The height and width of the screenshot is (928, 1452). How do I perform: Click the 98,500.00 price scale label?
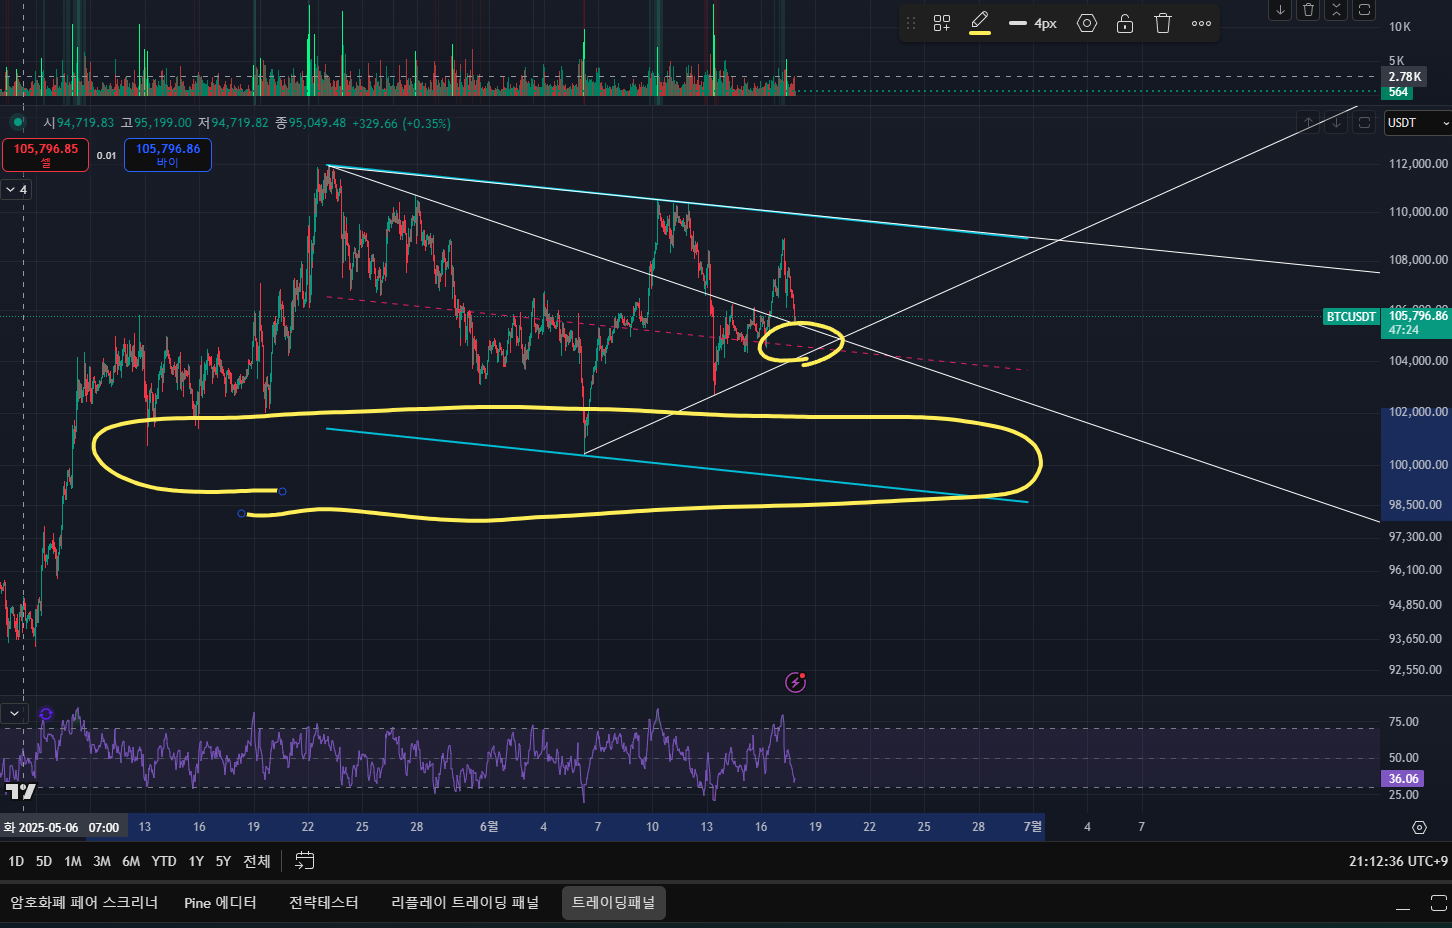click(1415, 505)
